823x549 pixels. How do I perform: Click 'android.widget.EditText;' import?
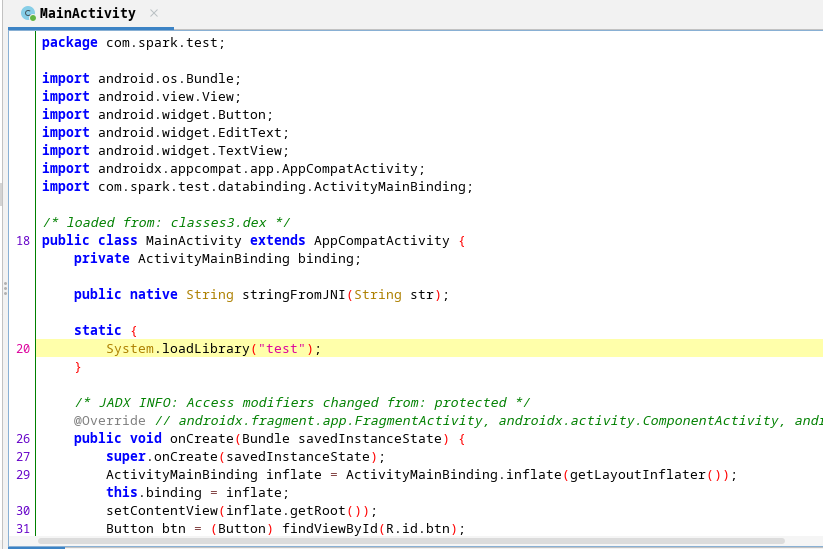(193, 133)
